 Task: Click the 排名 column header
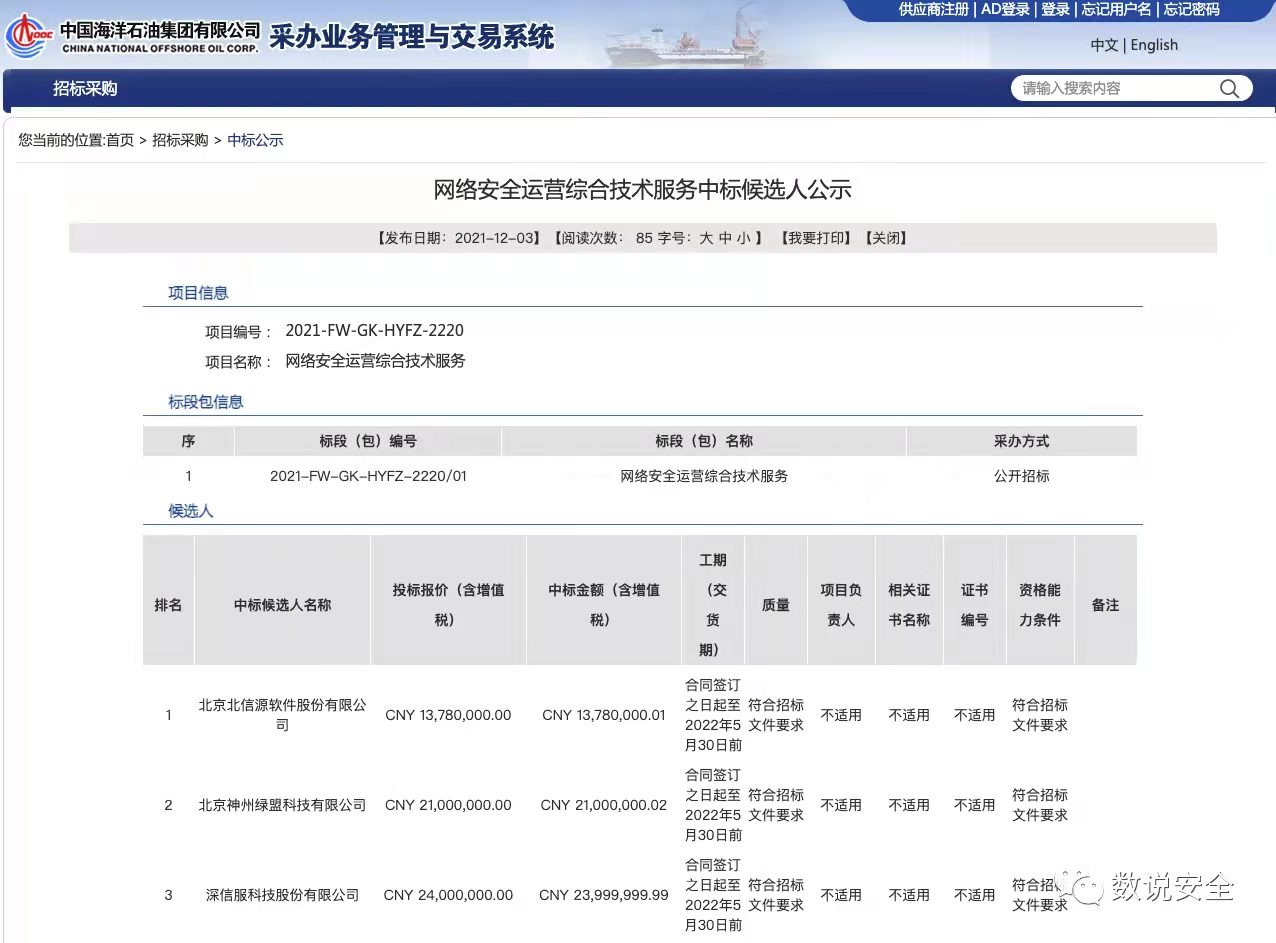(x=168, y=605)
